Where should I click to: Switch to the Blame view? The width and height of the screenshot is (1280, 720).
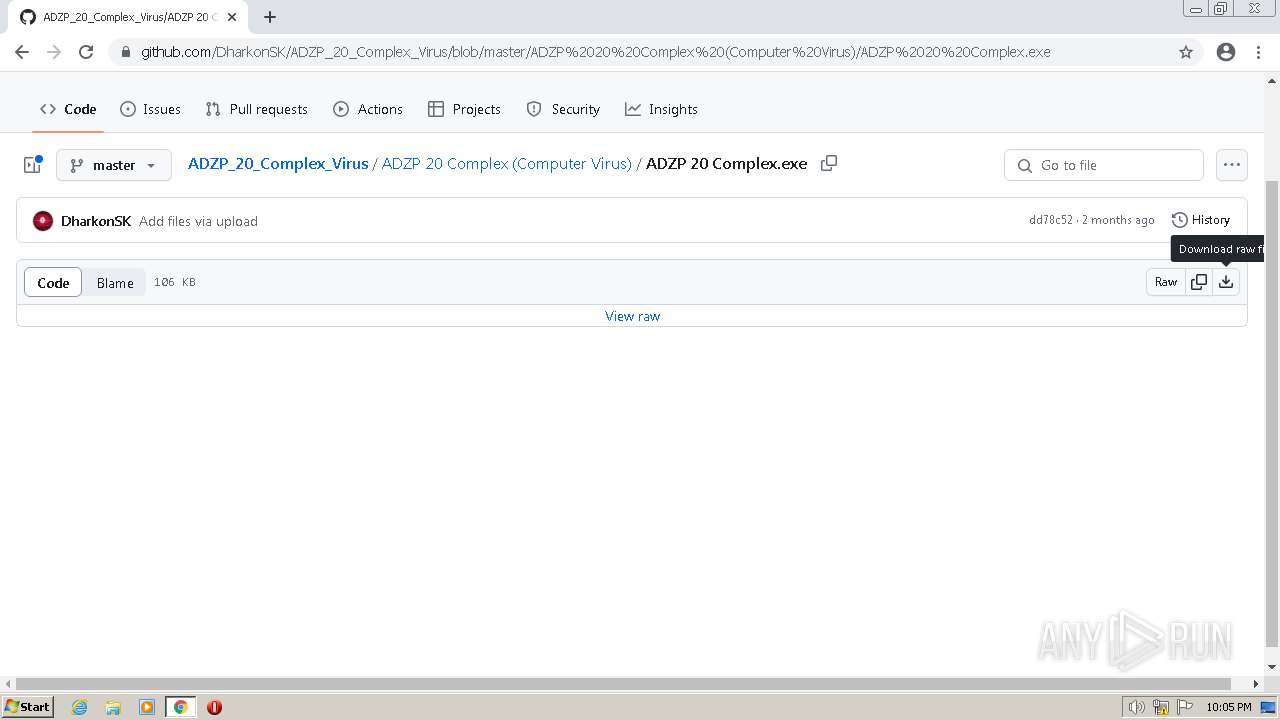(115, 283)
